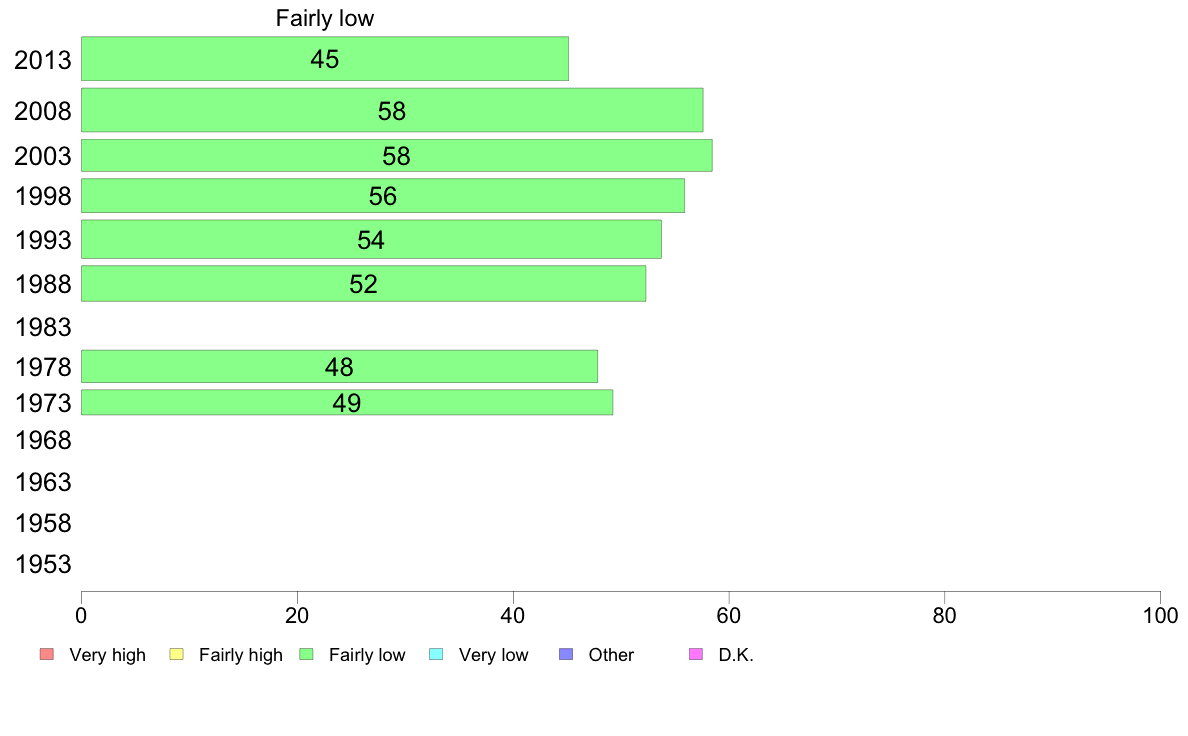1188x736 pixels.
Task: Select the 2008 bar showing 58
Action: click(392, 110)
